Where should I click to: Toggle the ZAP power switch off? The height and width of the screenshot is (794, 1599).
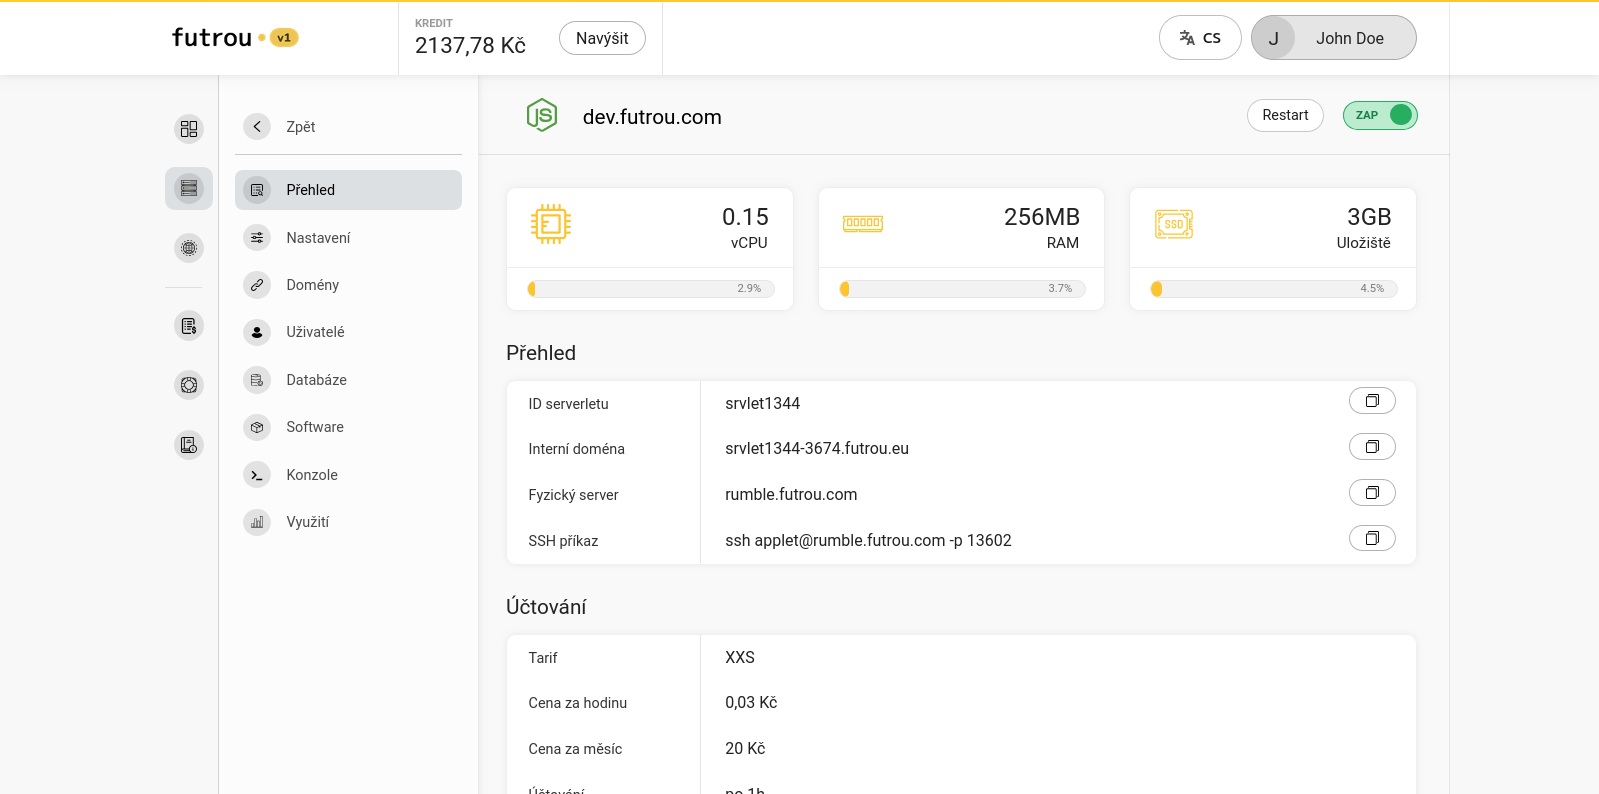click(1380, 115)
